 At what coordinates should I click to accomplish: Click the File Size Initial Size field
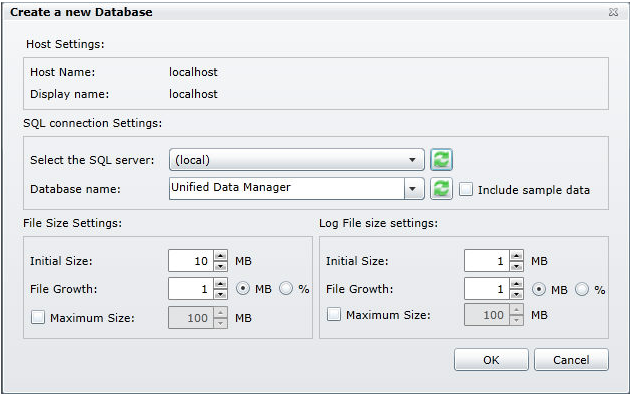[x=191, y=261]
